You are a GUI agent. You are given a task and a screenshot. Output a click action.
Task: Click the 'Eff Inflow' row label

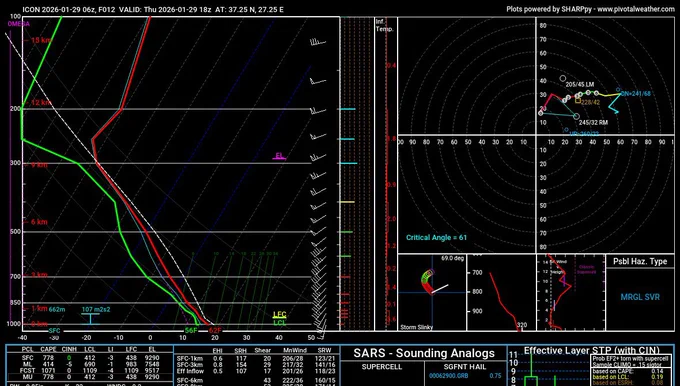point(190,371)
